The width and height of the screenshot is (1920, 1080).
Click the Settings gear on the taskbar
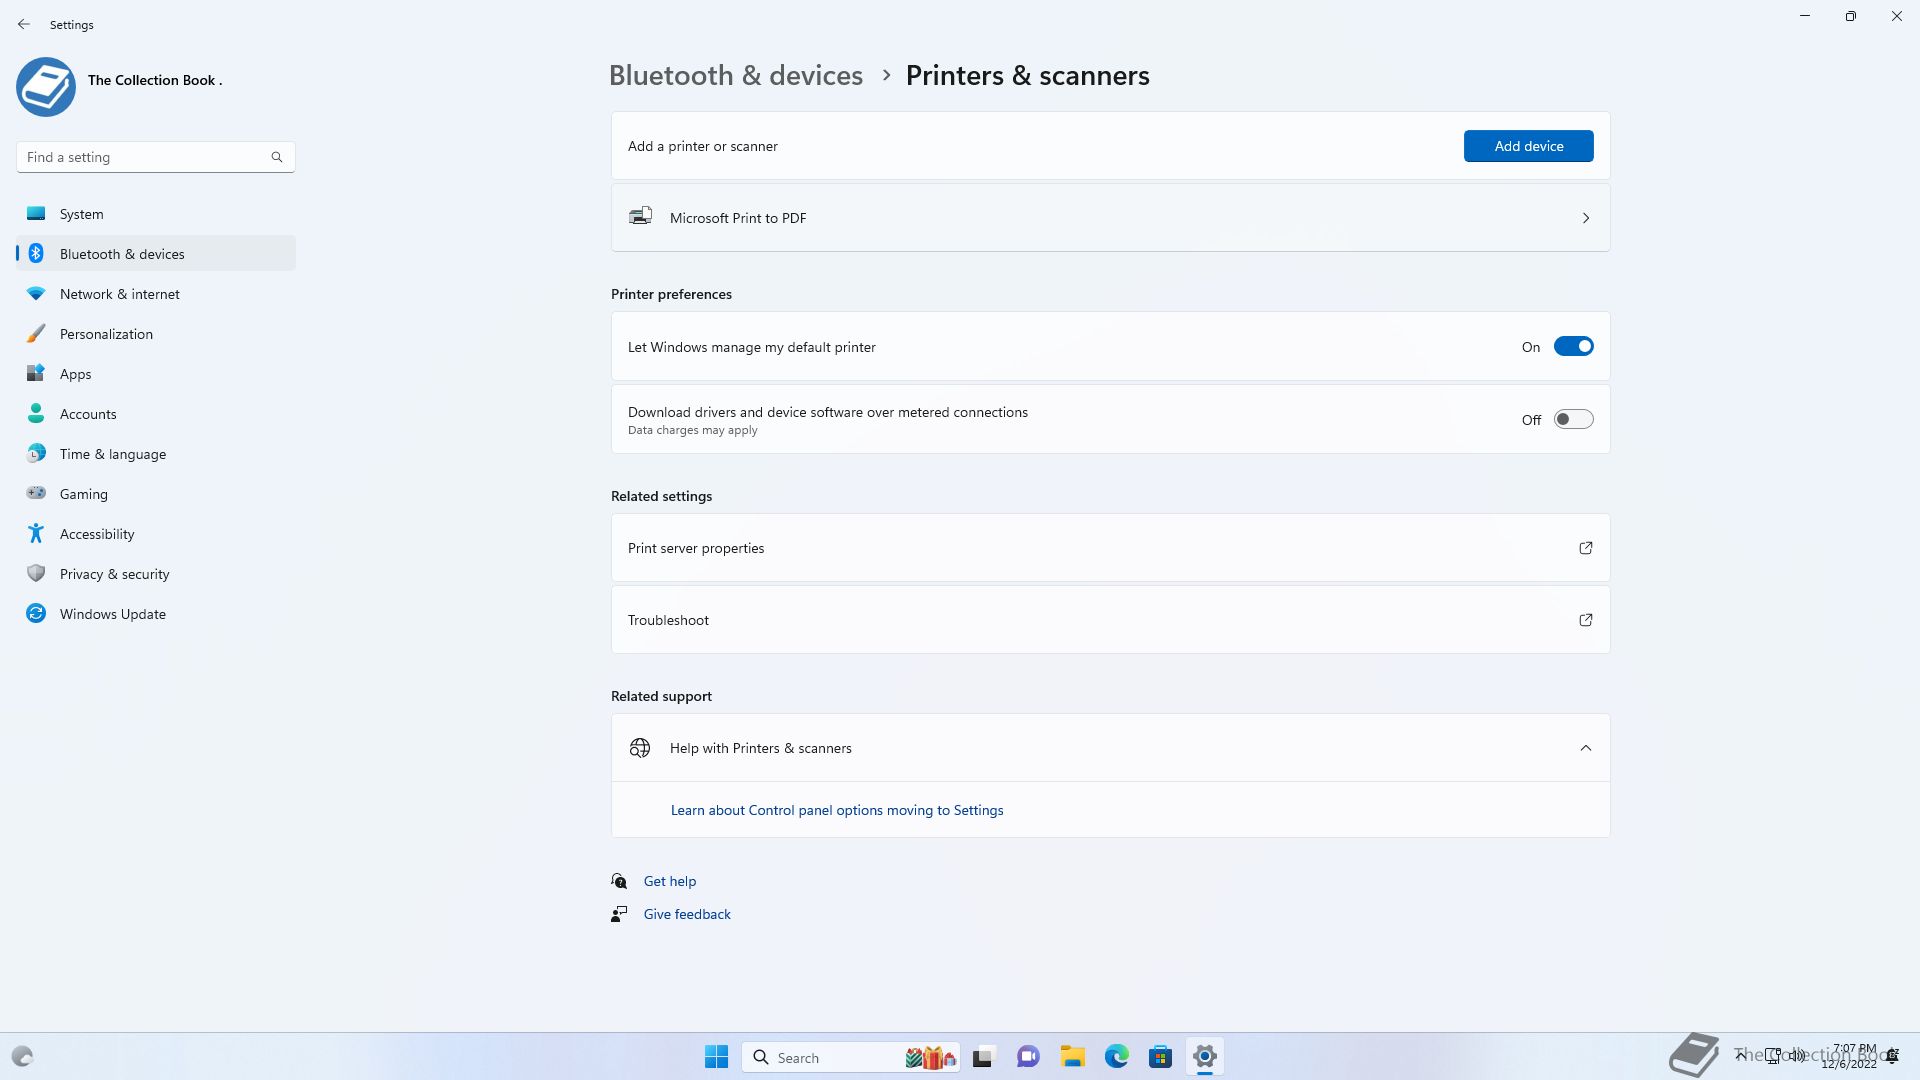pyautogui.click(x=1205, y=1057)
